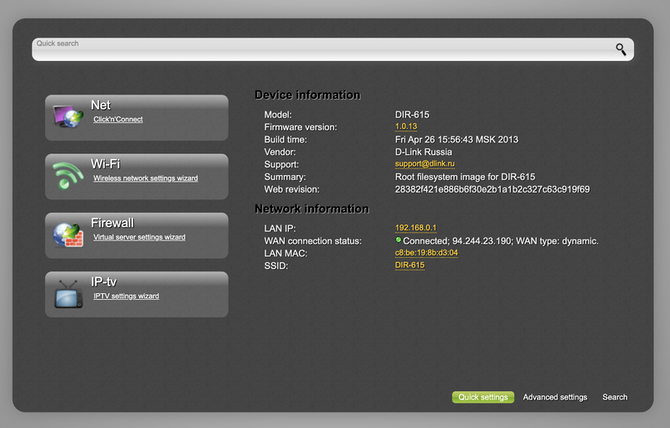
Task: Click the Firewall heading
Action: tap(112, 223)
